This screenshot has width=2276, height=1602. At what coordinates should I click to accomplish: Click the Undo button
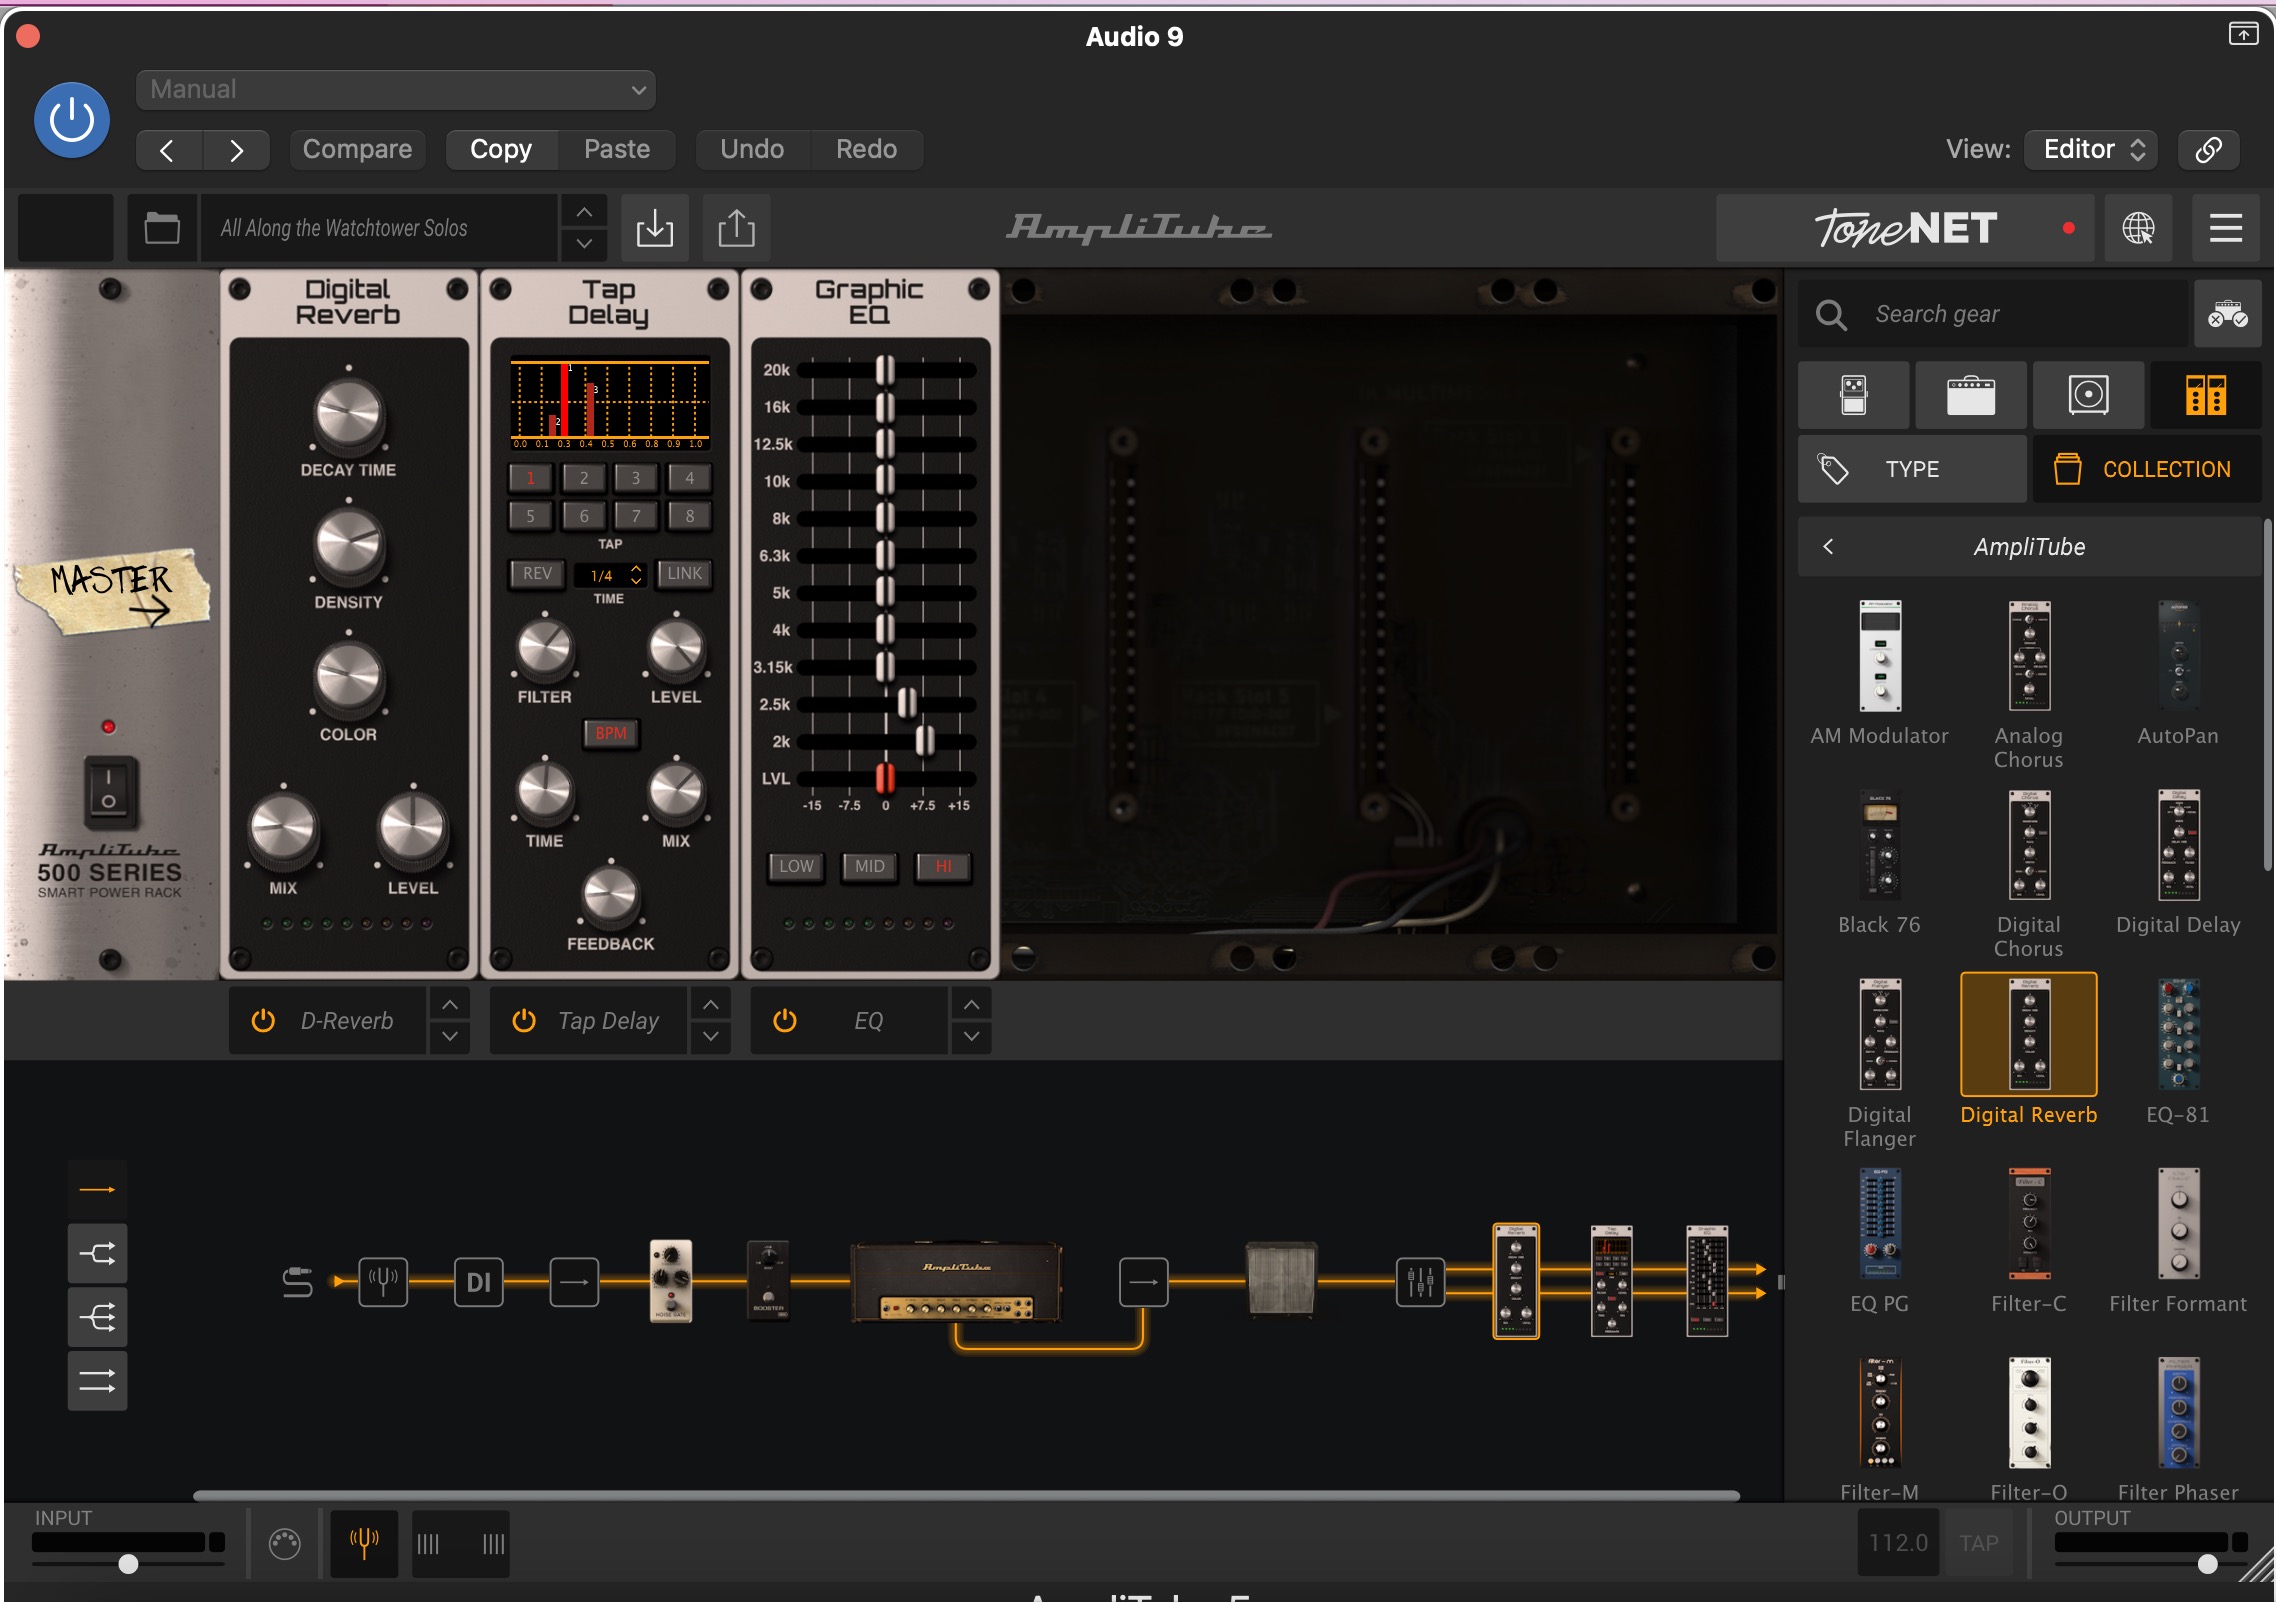[x=752, y=150]
